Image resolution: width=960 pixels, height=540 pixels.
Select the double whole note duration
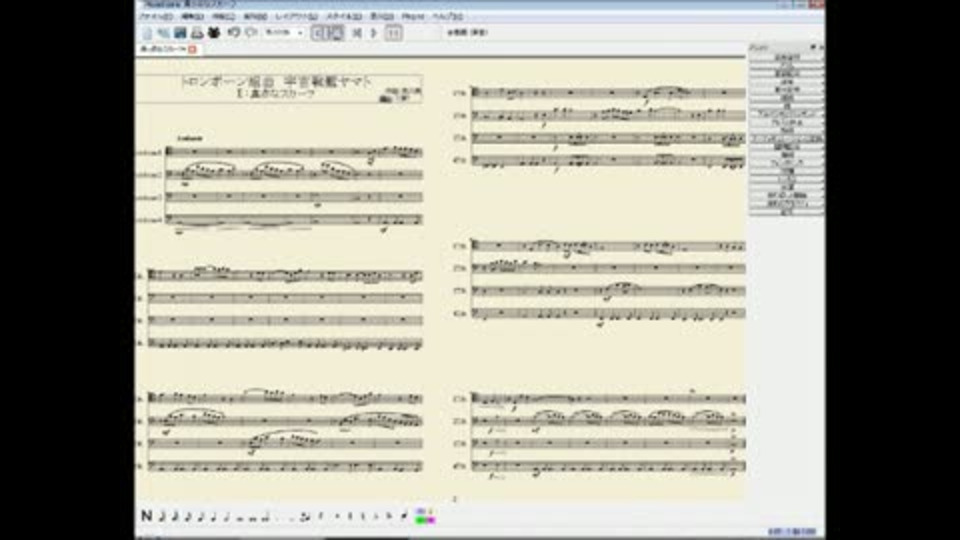click(253, 517)
